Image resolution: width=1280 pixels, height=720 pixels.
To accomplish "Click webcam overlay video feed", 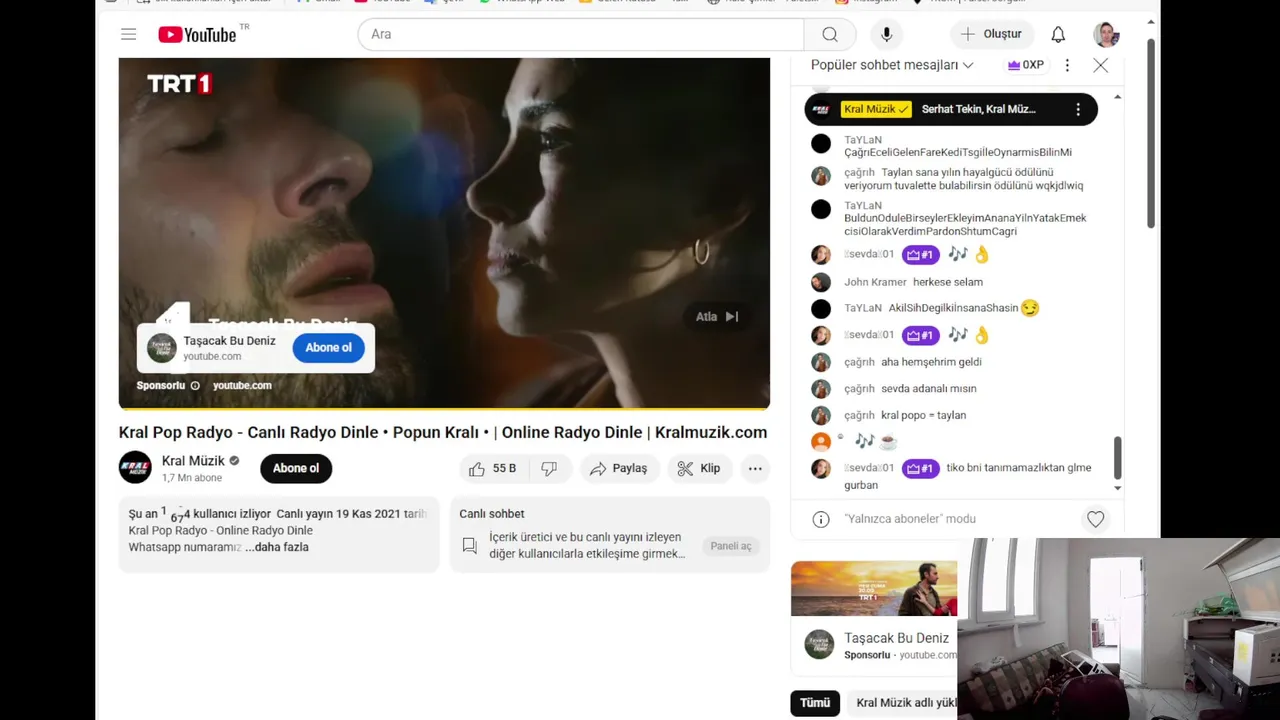I will 1119,629.
